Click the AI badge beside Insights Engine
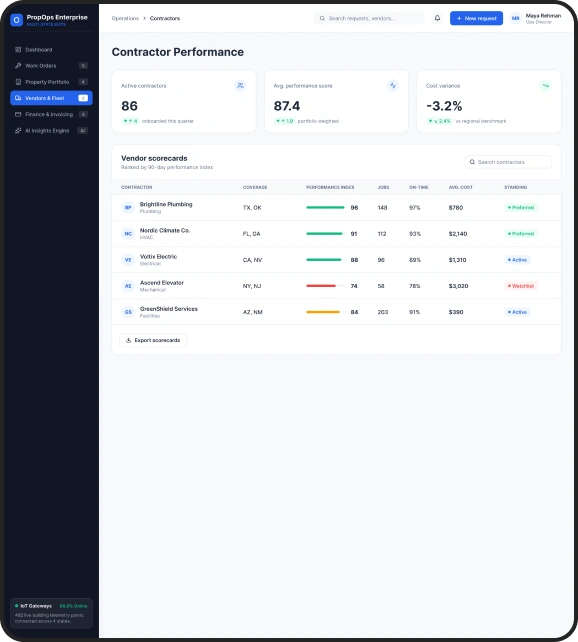Viewport: 578px width, 642px height. [83, 131]
